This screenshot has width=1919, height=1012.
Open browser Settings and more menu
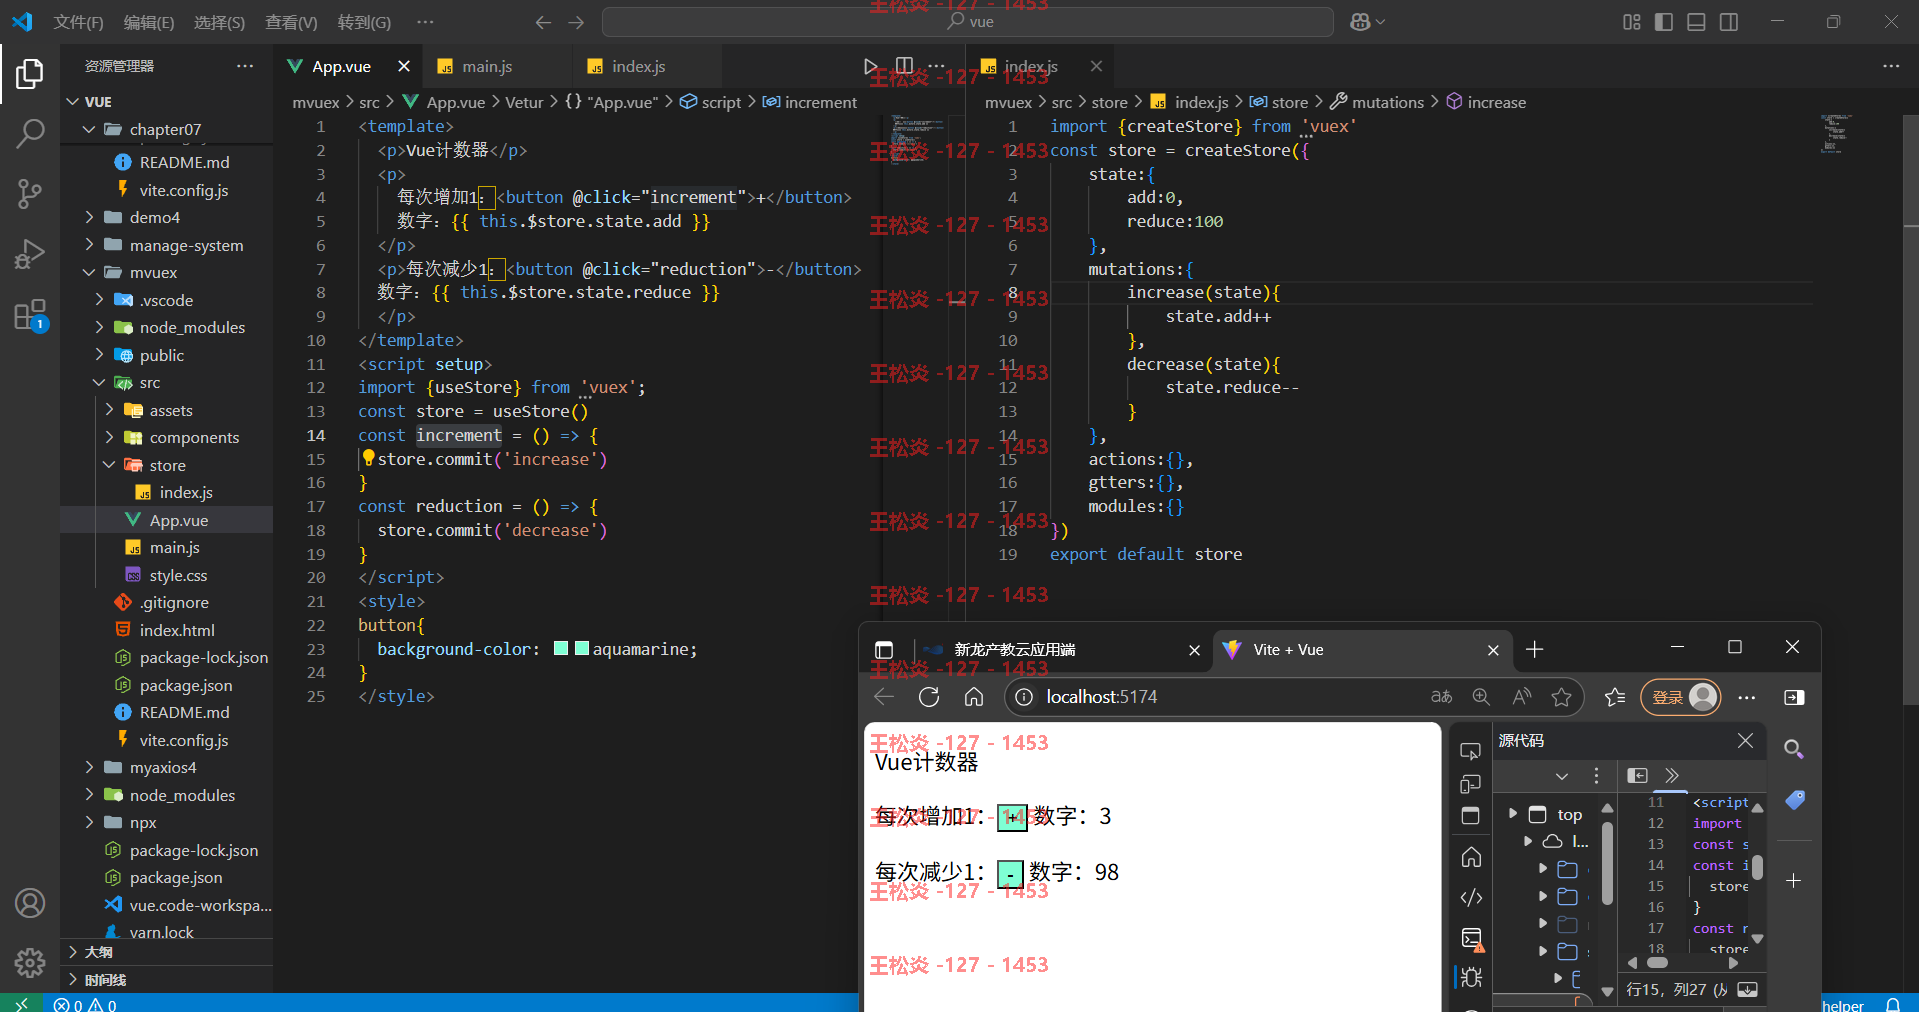click(1747, 697)
